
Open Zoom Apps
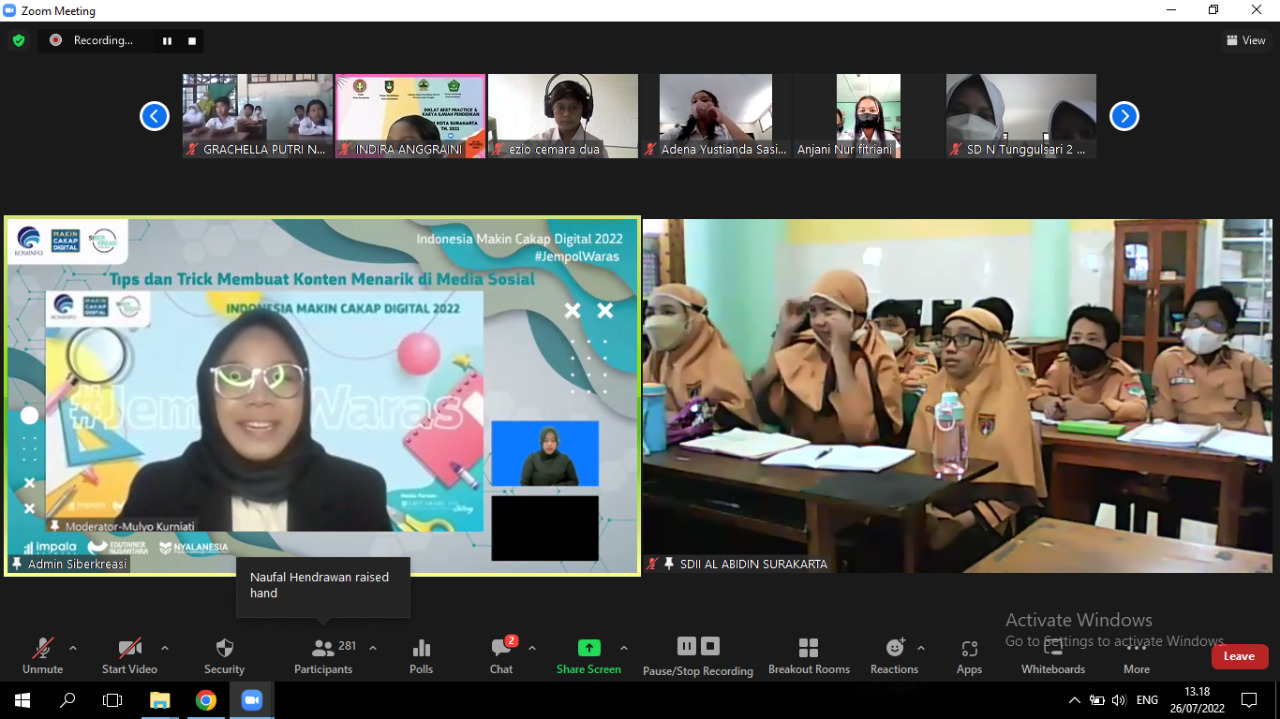pyautogui.click(x=969, y=655)
